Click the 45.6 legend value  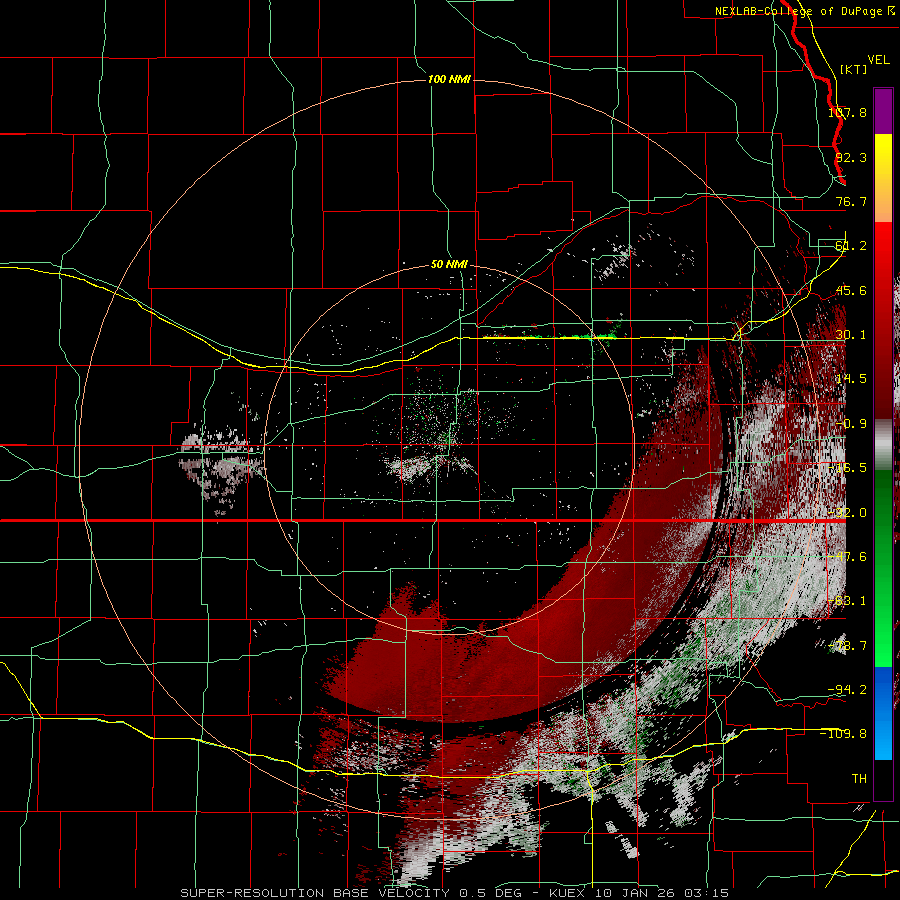[851, 290]
